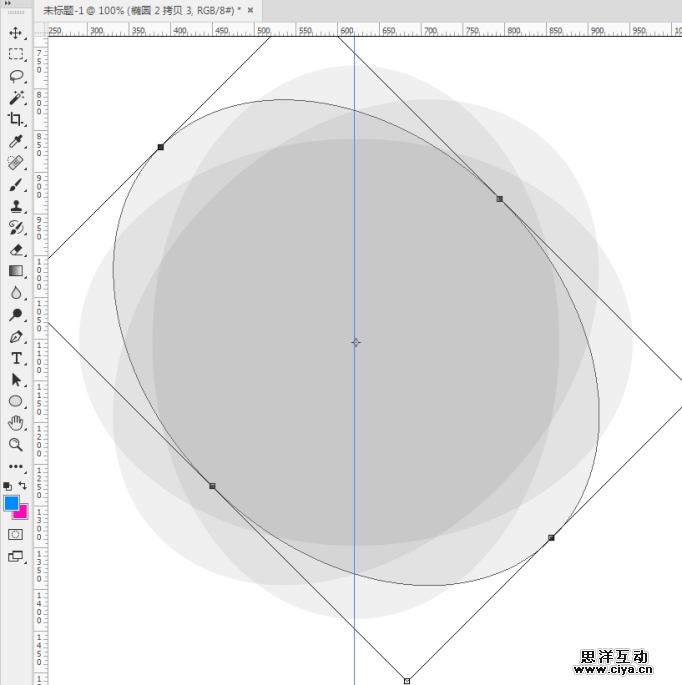Screen dimensions: 682x685
Task: Select the Pen tool
Action: pos(16,337)
